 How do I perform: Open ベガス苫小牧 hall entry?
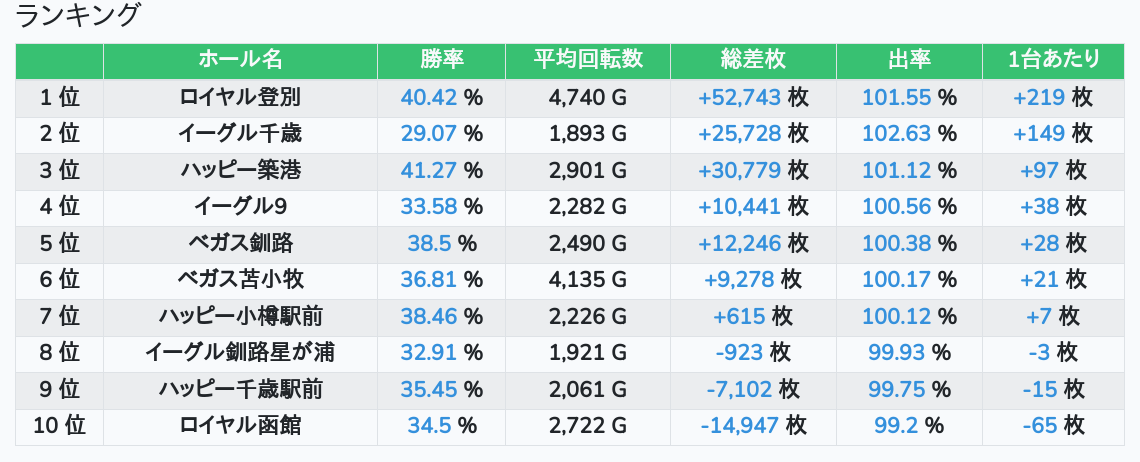tap(240, 280)
